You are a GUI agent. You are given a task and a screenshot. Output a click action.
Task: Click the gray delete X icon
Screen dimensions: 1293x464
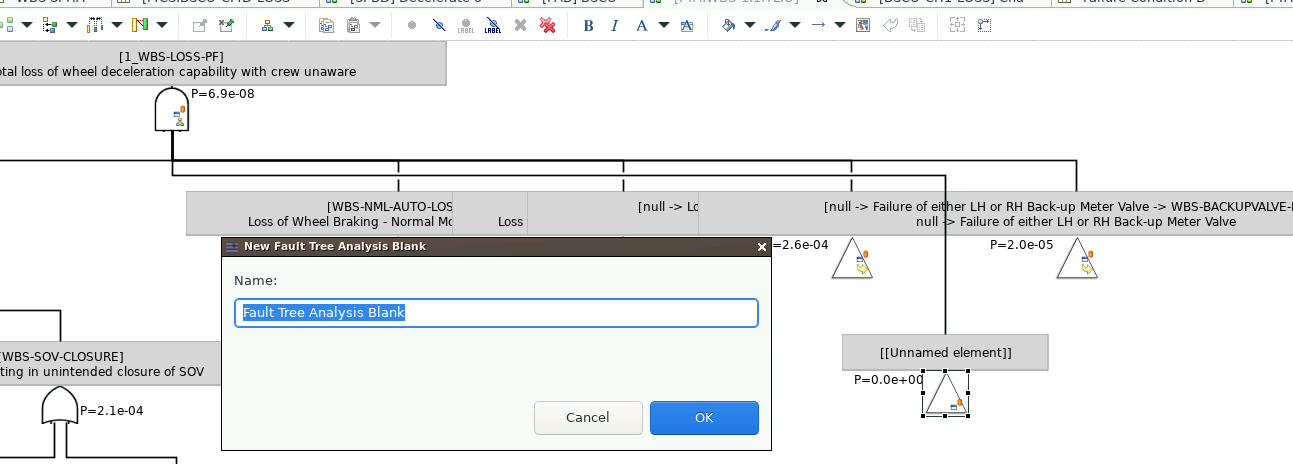(x=520, y=25)
